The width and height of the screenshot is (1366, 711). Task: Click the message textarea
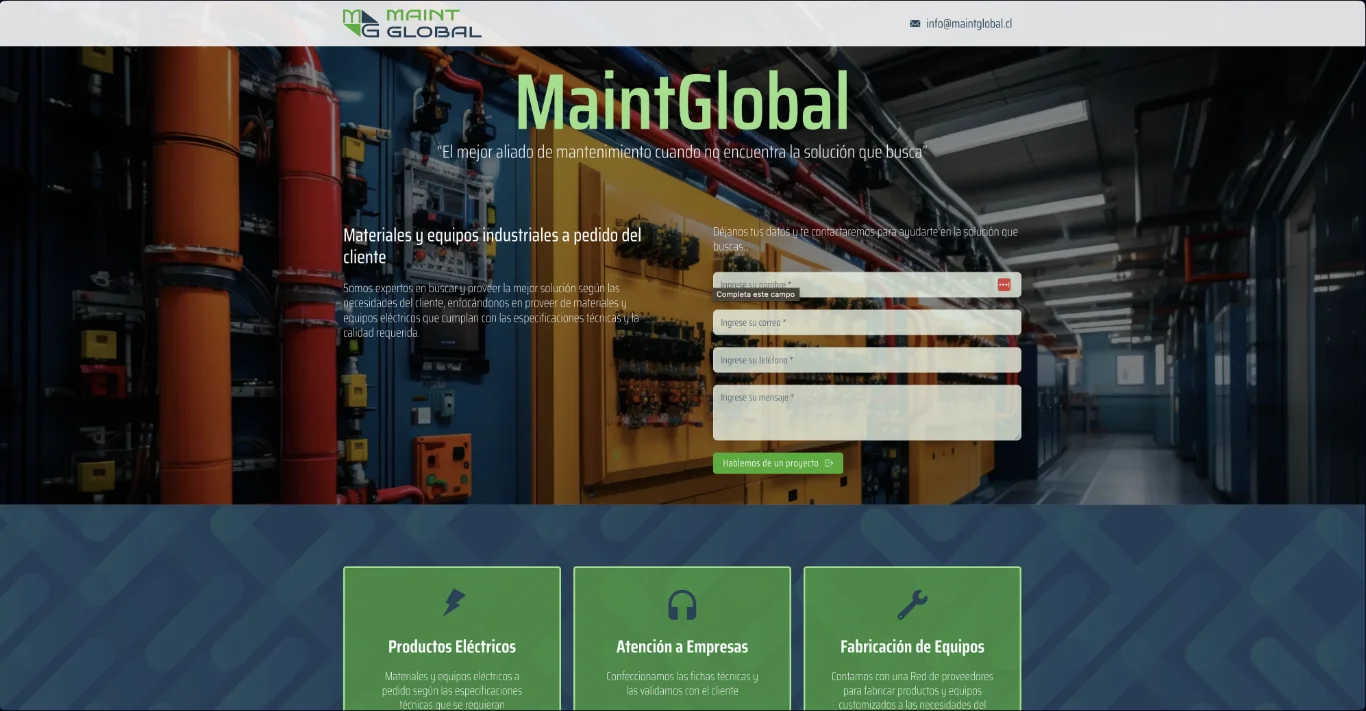click(867, 413)
